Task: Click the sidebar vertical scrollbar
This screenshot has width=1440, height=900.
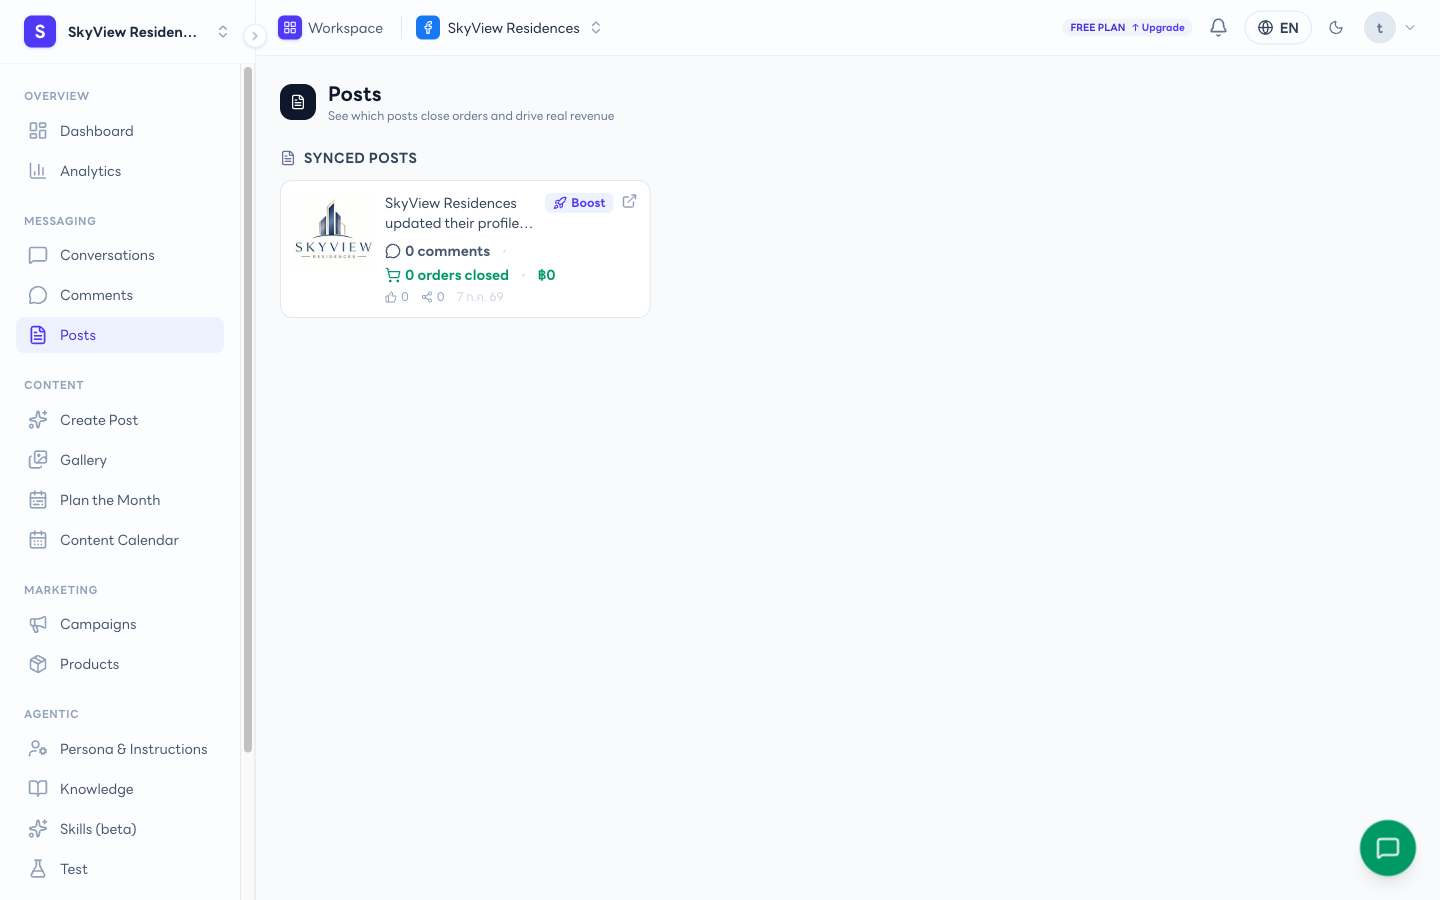Action: 248,410
